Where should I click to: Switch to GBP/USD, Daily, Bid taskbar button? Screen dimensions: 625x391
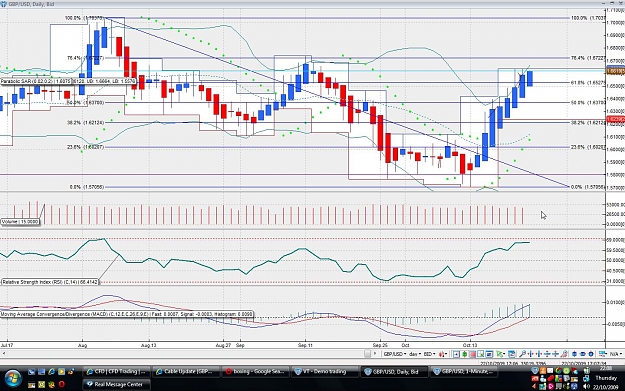click(394, 372)
